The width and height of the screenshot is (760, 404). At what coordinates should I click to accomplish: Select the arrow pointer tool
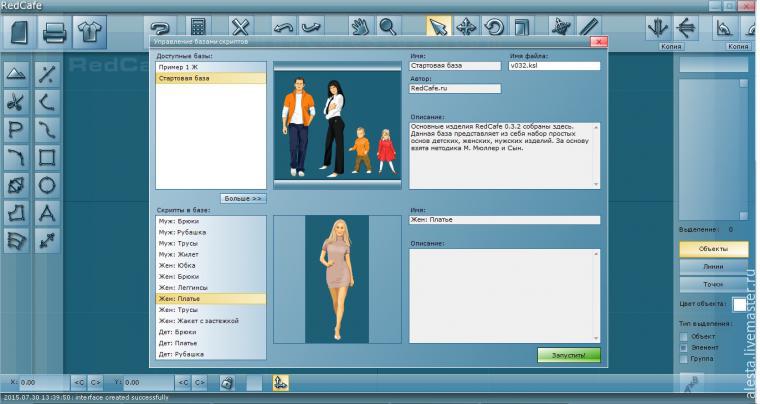[x=438, y=27]
